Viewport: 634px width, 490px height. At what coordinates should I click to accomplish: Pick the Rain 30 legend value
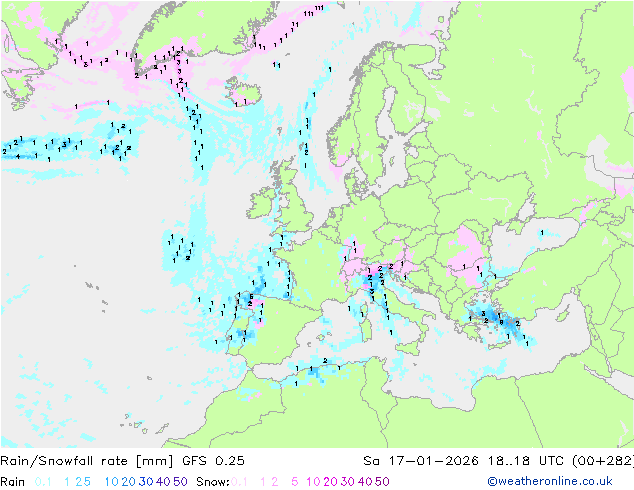[x=146, y=482]
